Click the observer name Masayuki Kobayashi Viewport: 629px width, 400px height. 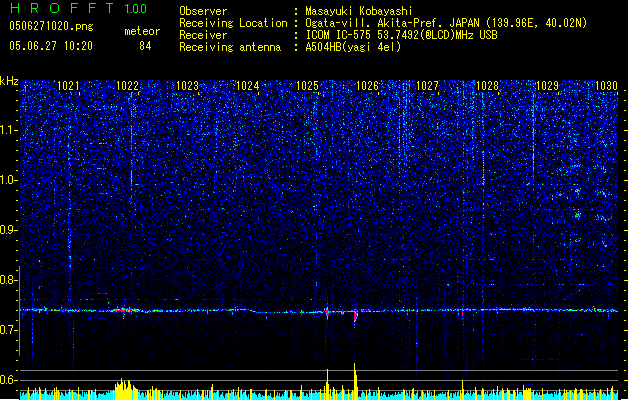pos(359,11)
